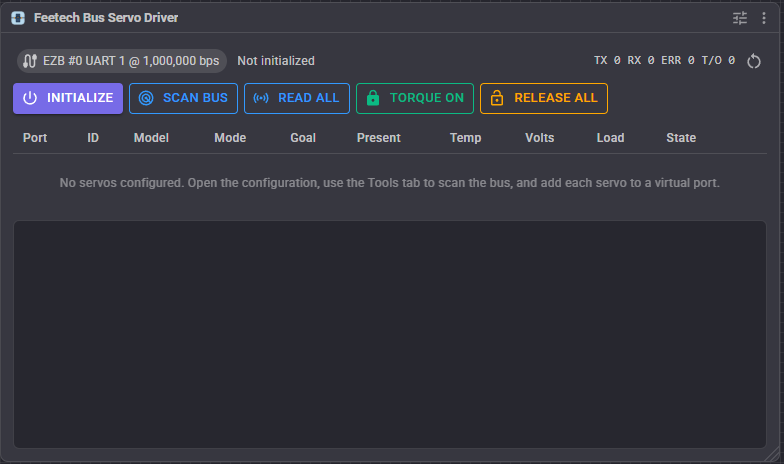Click the State column header

681,138
